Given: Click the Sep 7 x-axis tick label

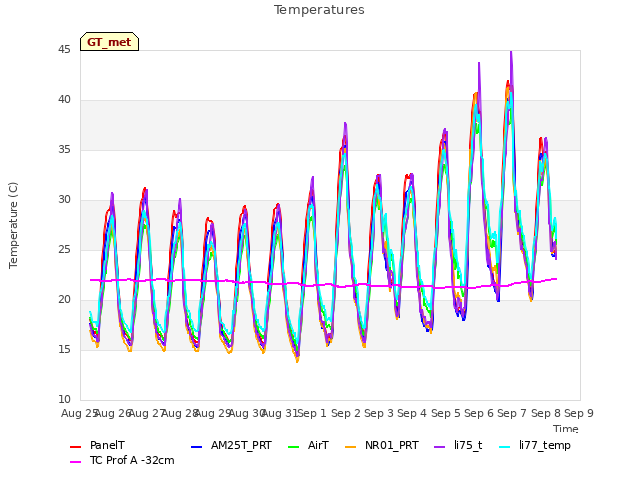Looking at the screenshot, I should [512, 413].
